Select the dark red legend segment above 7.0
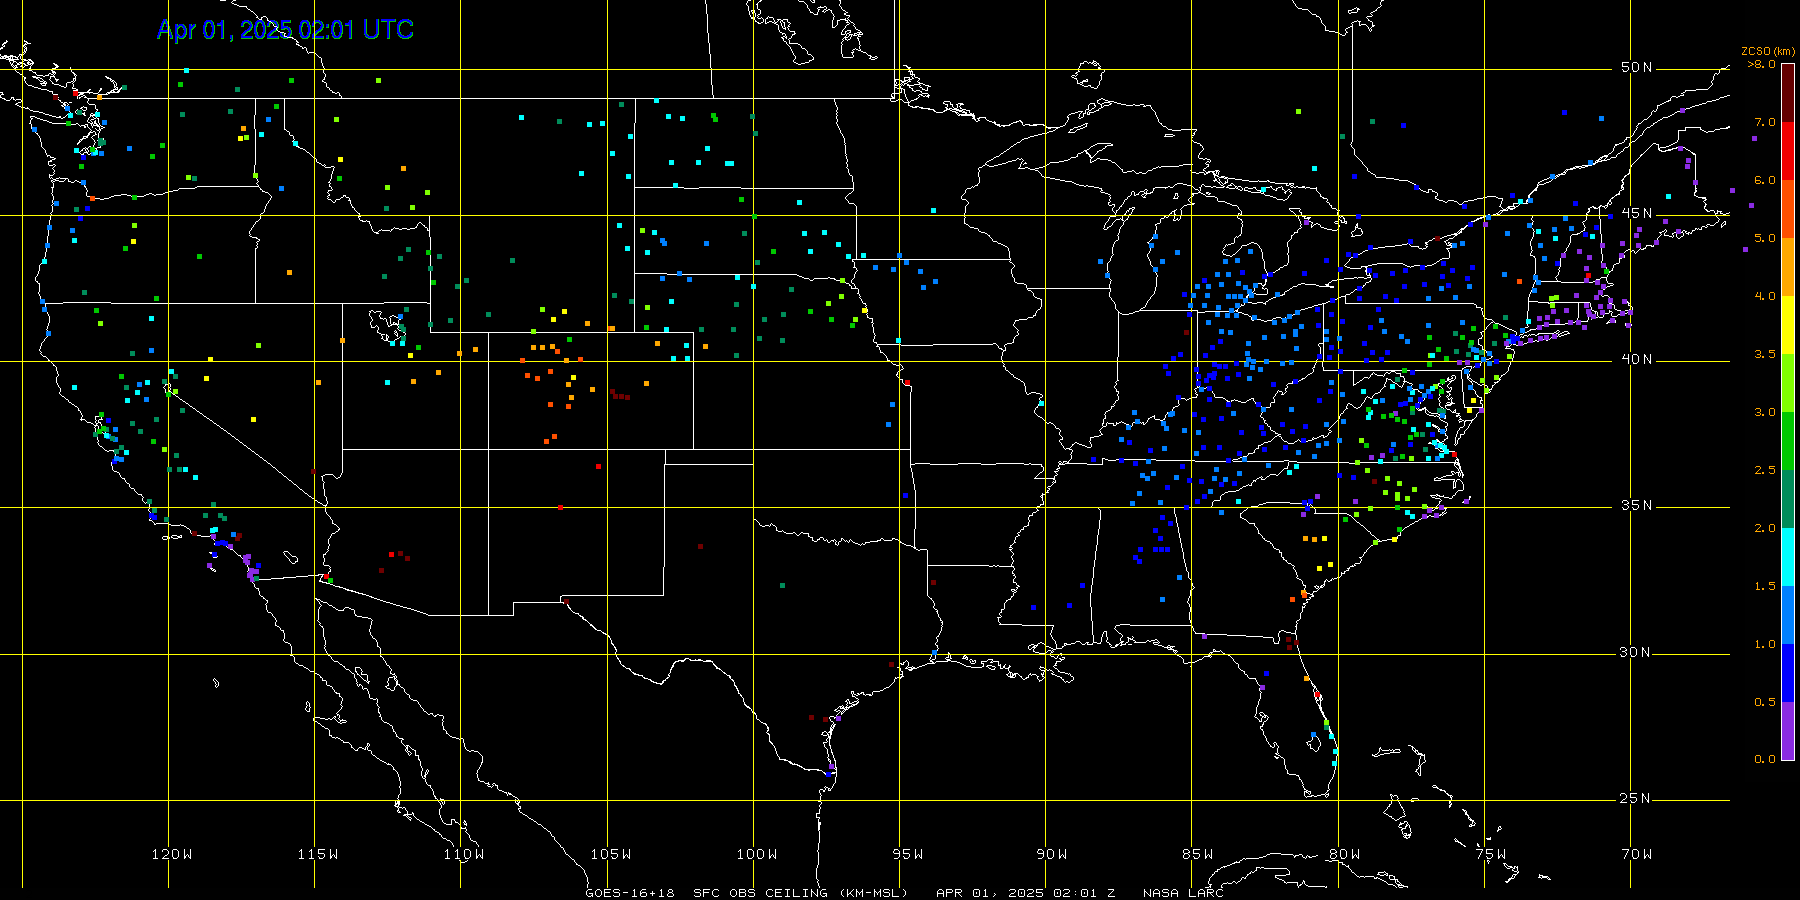The image size is (1800, 900). point(1788,93)
